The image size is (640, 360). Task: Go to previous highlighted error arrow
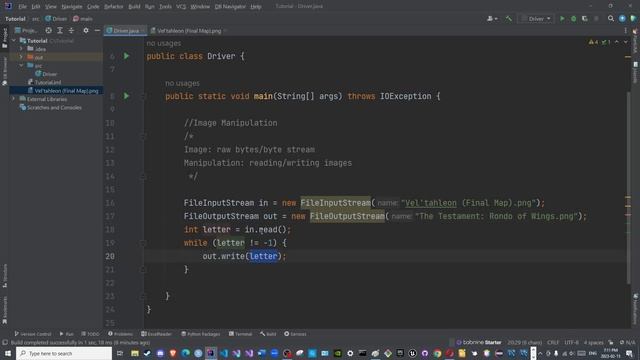[617, 42]
